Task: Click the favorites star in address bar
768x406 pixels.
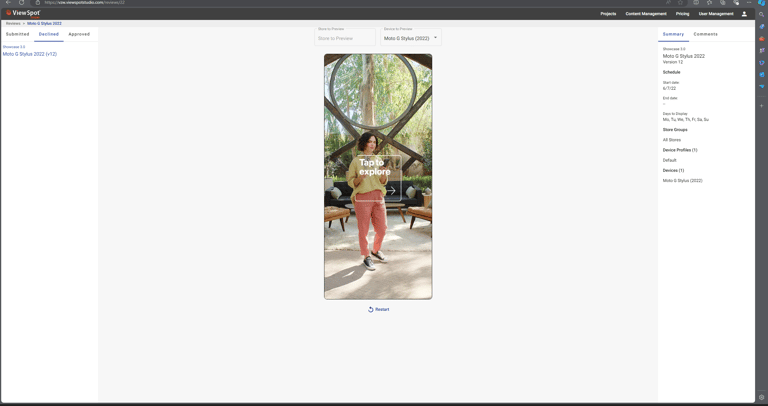Action: click(680, 2)
